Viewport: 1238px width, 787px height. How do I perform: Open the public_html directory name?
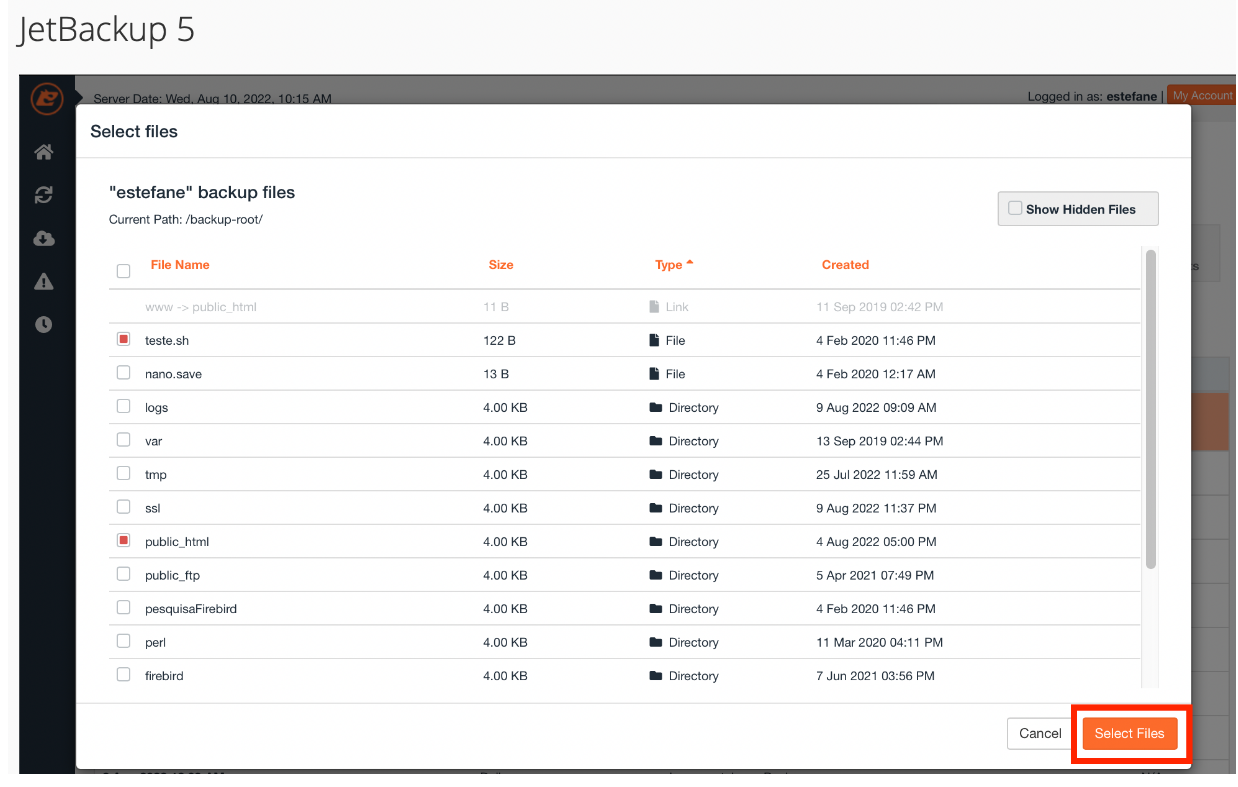point(177,542)
